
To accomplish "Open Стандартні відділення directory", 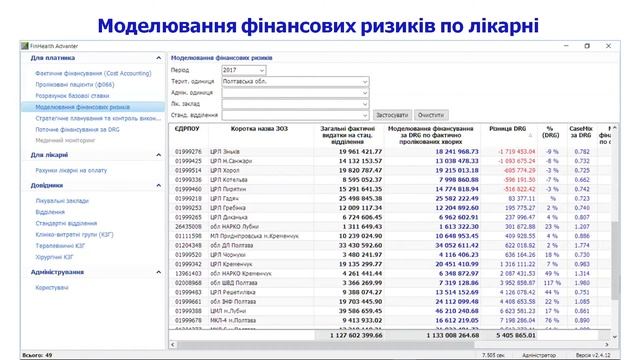I will coord(66,223).
